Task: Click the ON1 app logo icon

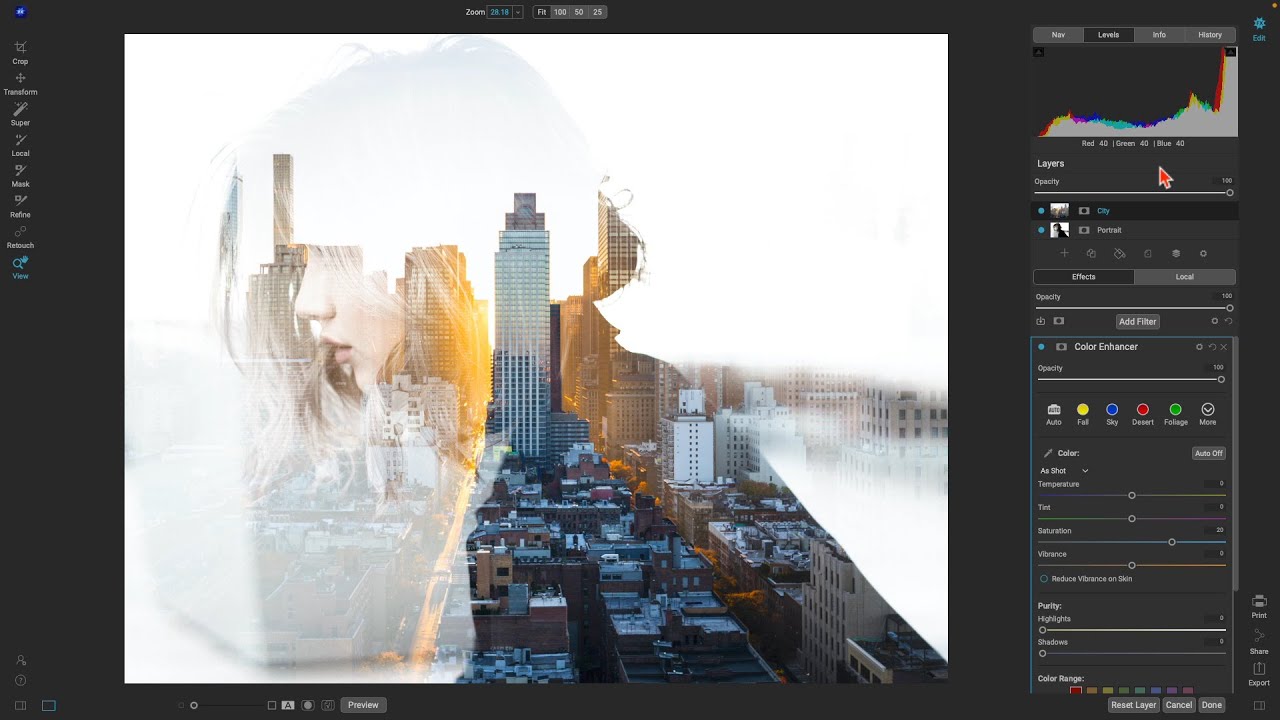Action: click(x=21, y=12)
